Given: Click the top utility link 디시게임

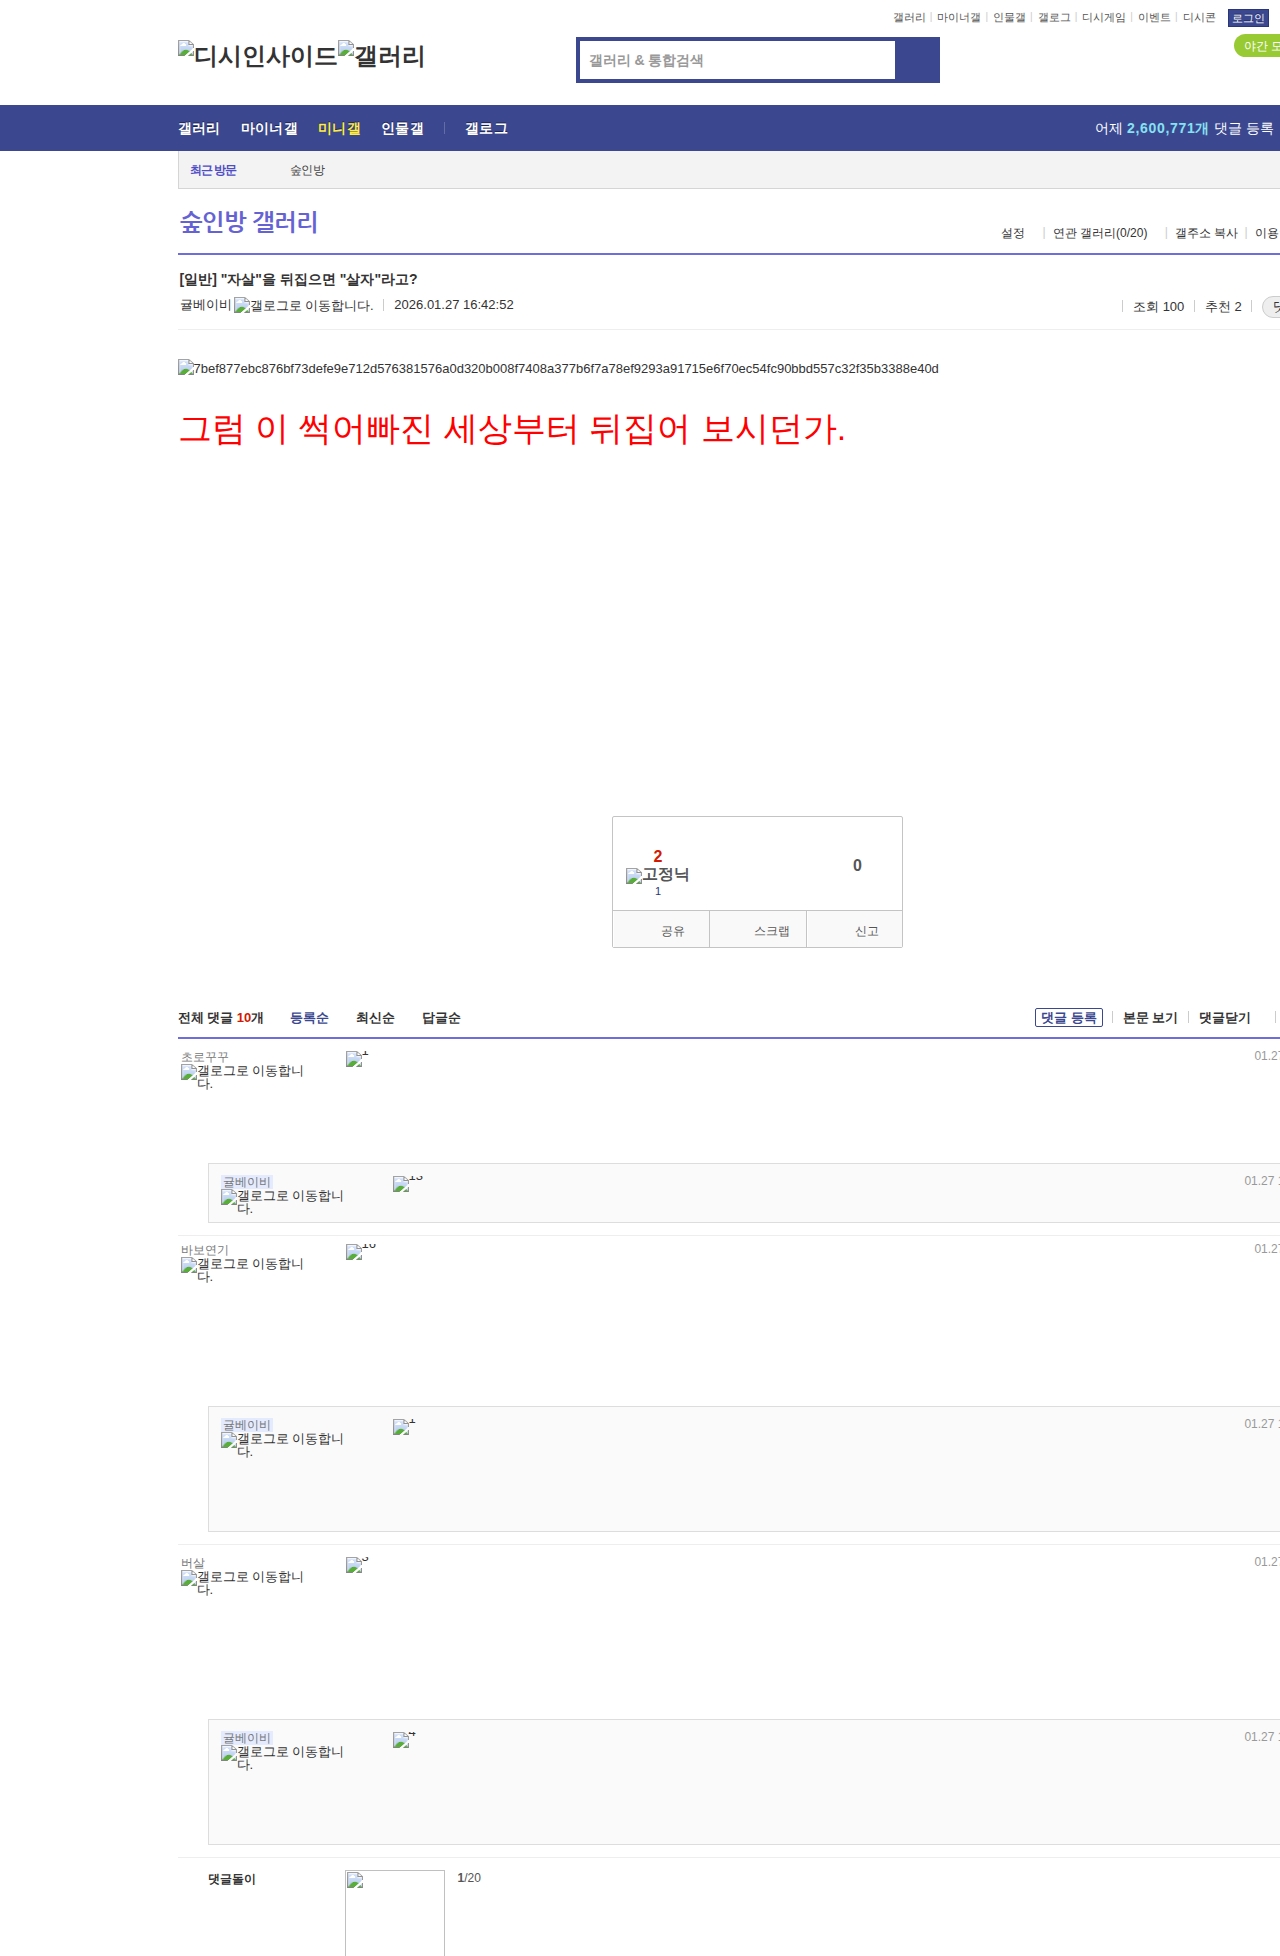Looking at the screenshot, I should coord(1104,18).
